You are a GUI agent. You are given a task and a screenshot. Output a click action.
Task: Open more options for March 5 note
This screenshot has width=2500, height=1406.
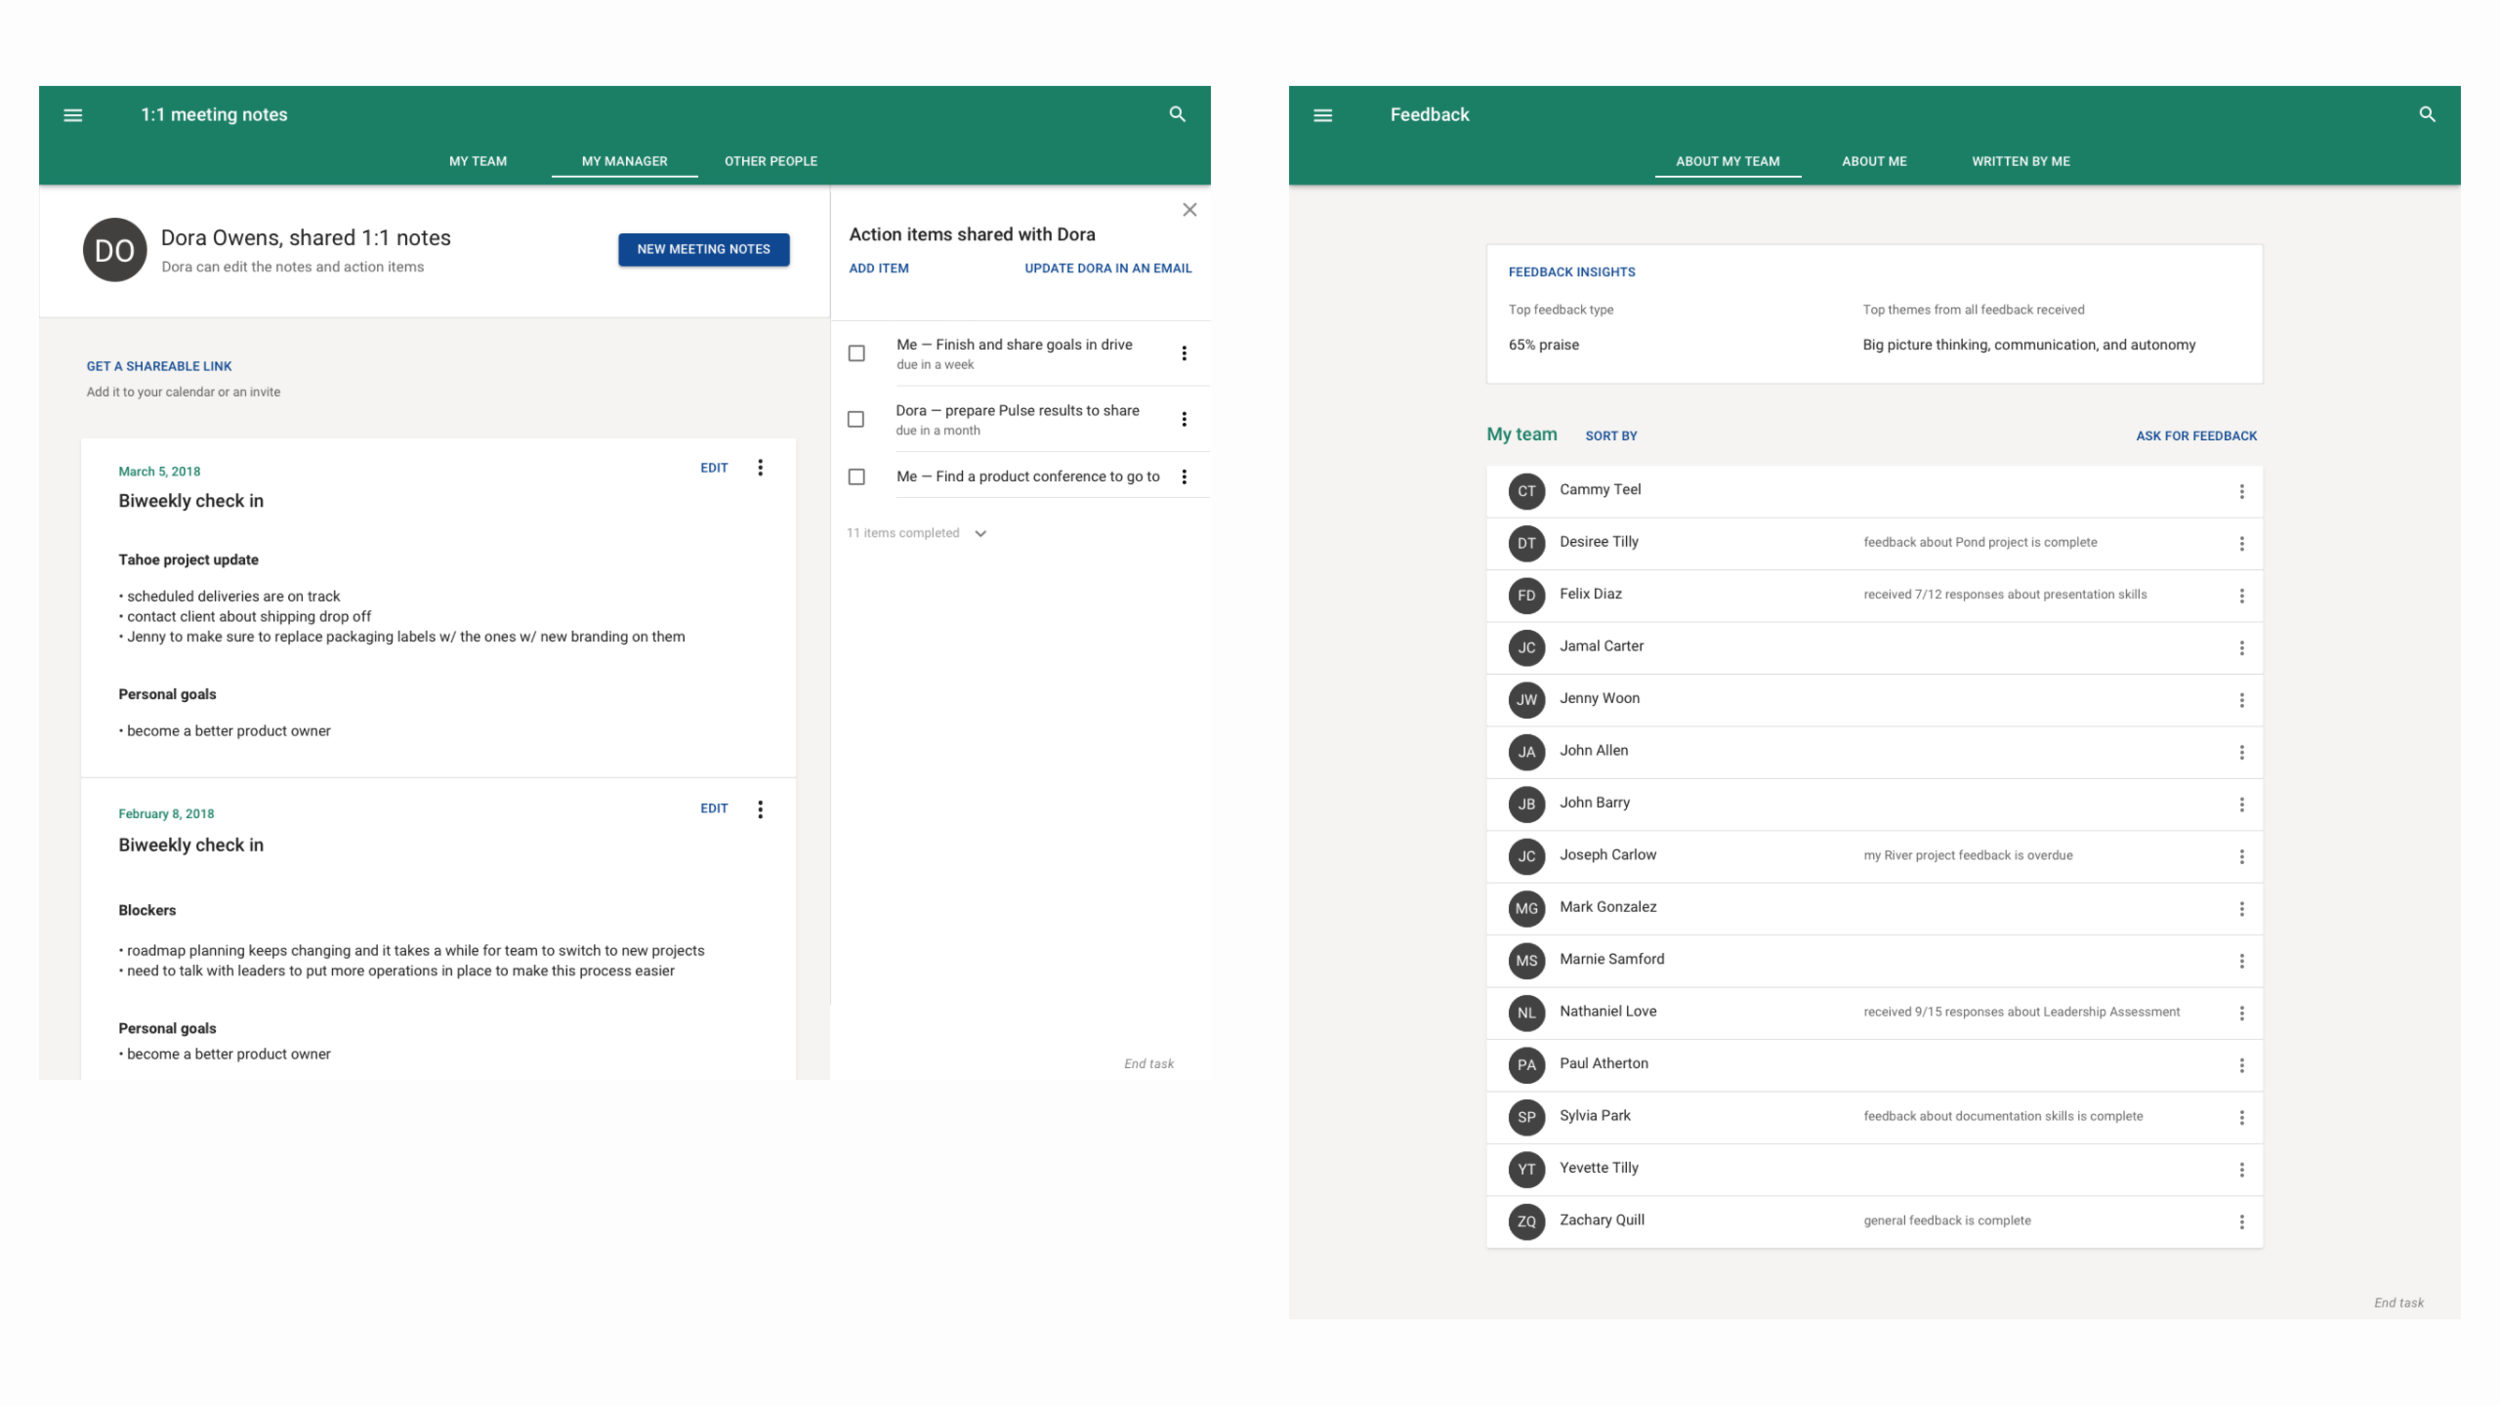760,468
